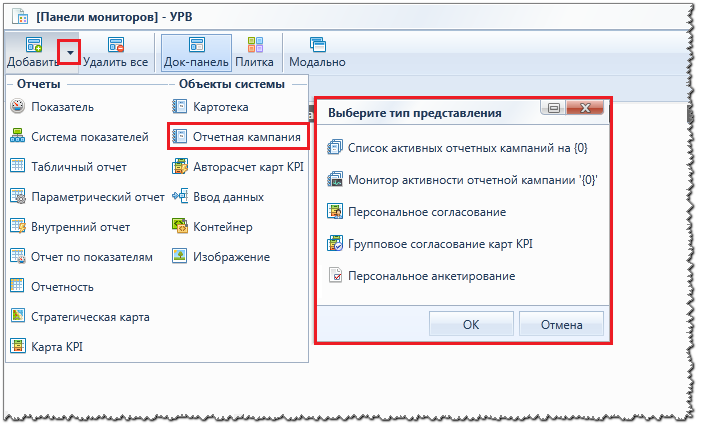Screen dimensions: 703x430
Task: Click the Добавить button label
Action: click(x=32, y=62)
